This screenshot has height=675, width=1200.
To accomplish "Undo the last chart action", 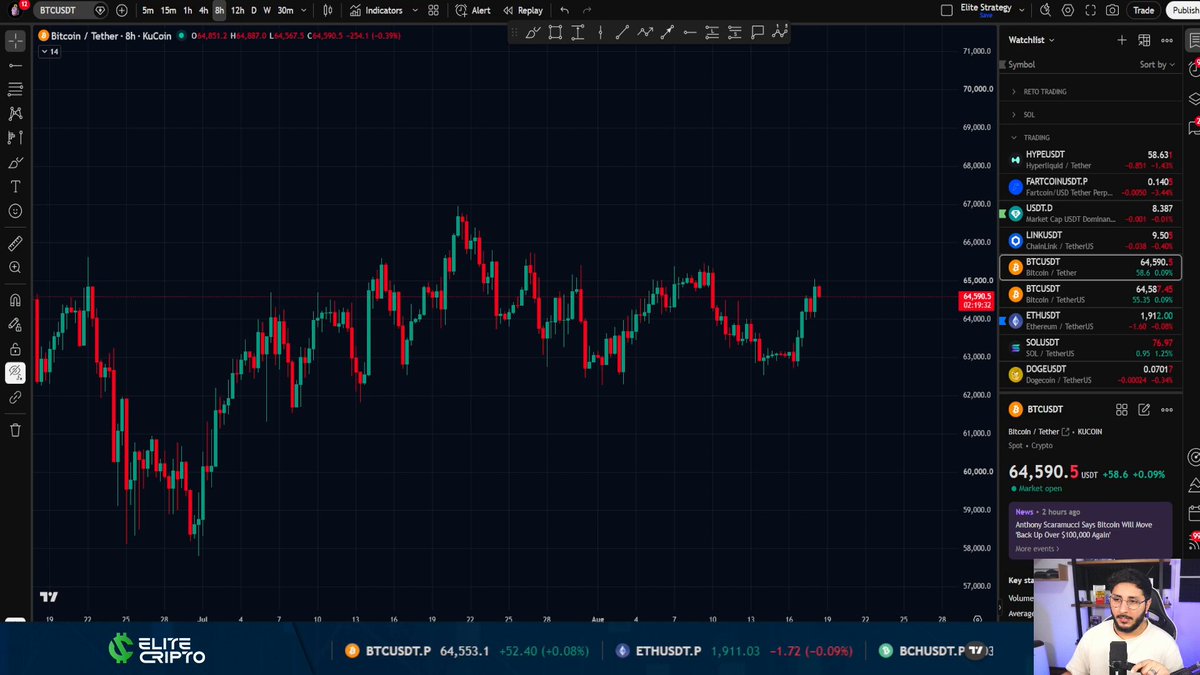I will click(x=565, y=10).
